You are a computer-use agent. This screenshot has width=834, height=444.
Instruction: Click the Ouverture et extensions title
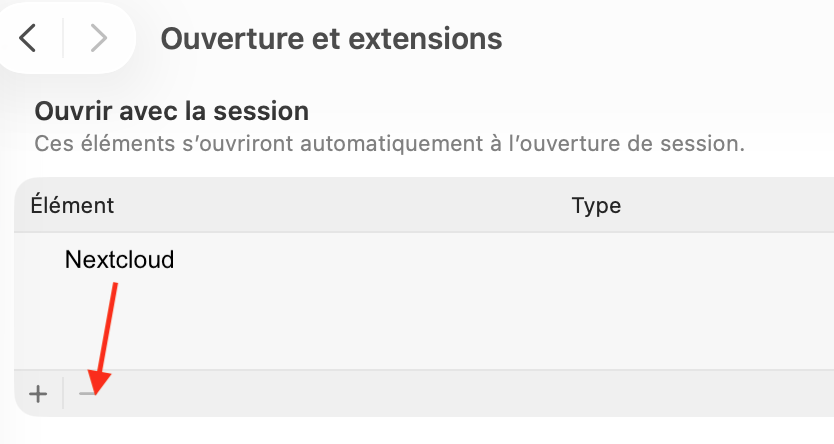(x=331, y=39)
